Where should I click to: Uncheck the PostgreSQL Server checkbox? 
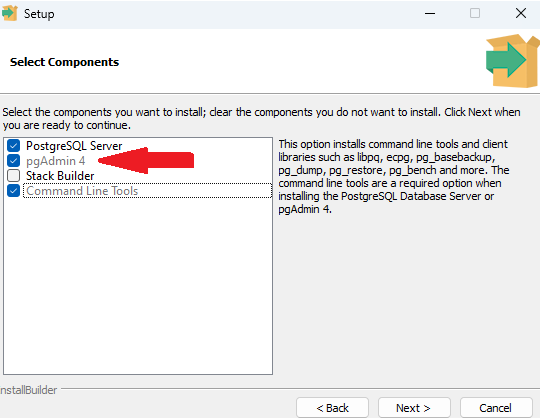pos(13,146)
